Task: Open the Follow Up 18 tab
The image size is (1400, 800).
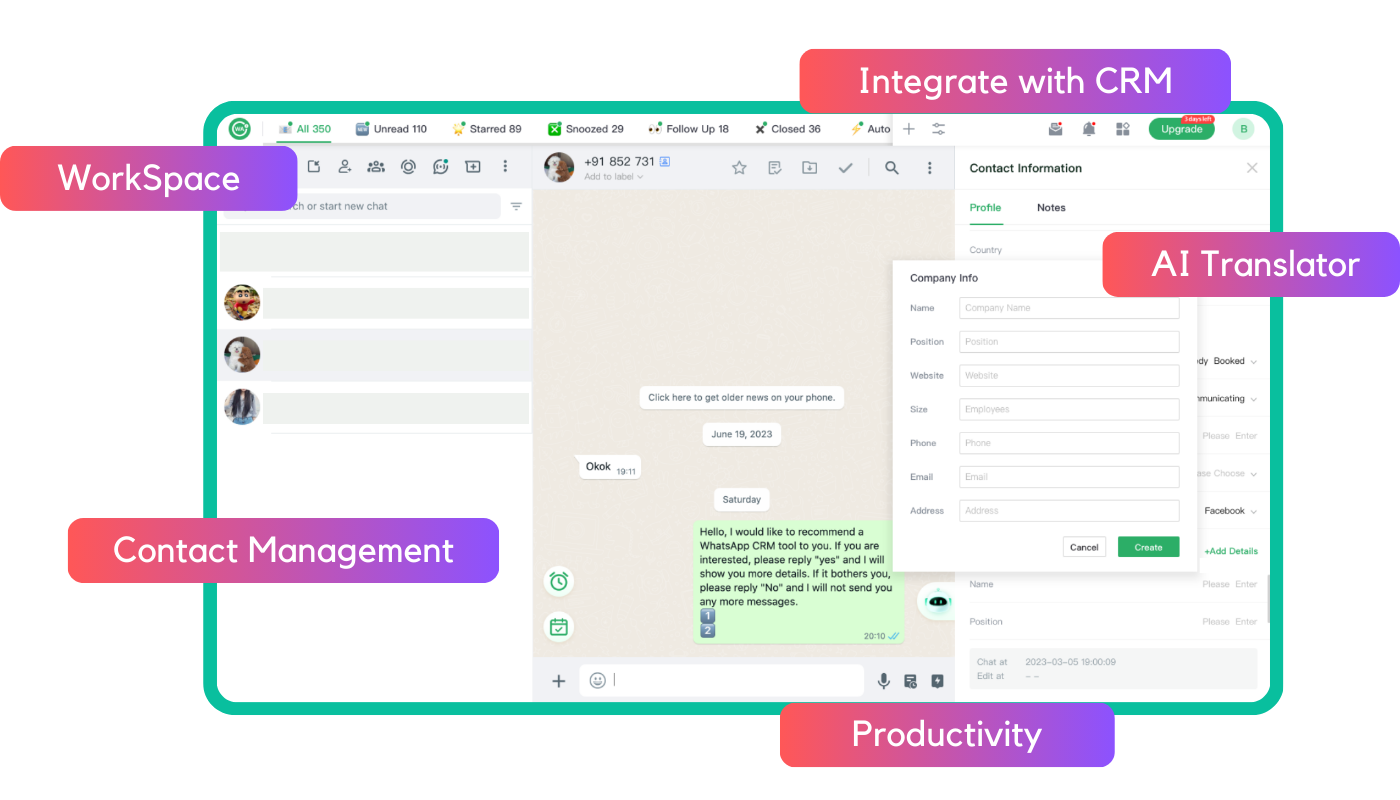Action: 688,129
